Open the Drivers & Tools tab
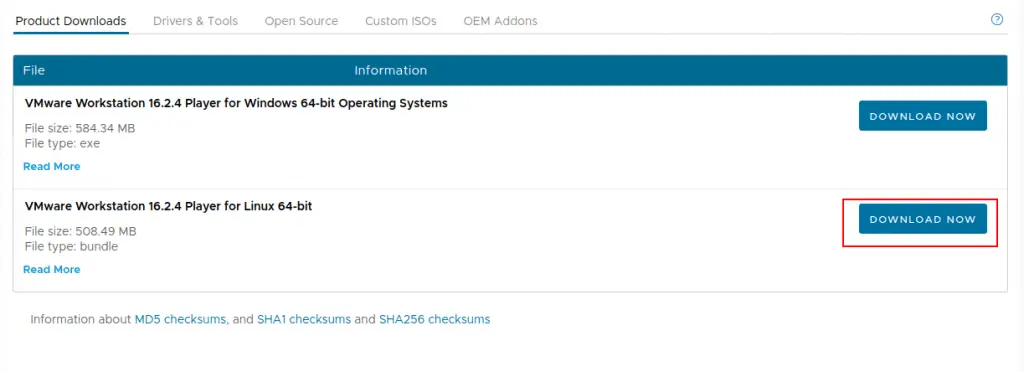The width and height of the screenshot is (1024, 372). (x=195, y=21)
